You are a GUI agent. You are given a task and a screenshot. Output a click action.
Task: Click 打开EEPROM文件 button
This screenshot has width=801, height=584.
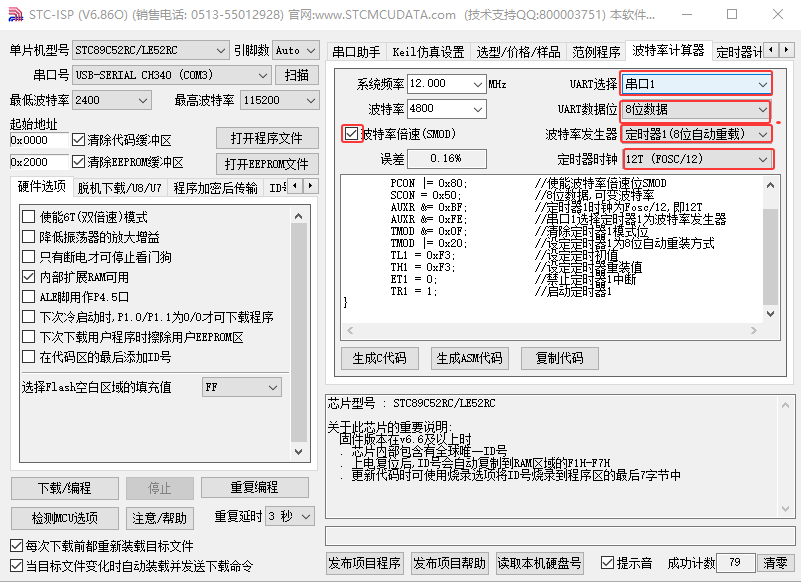tap(267, 164)
